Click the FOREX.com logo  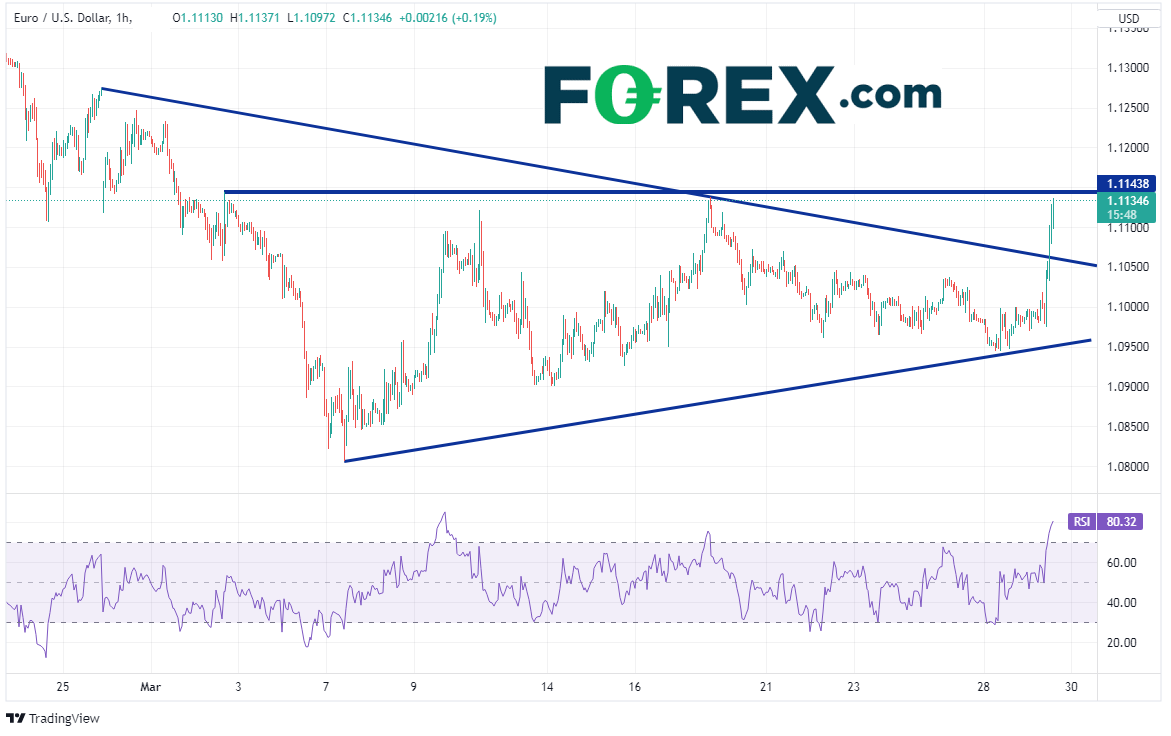point(742,95)
